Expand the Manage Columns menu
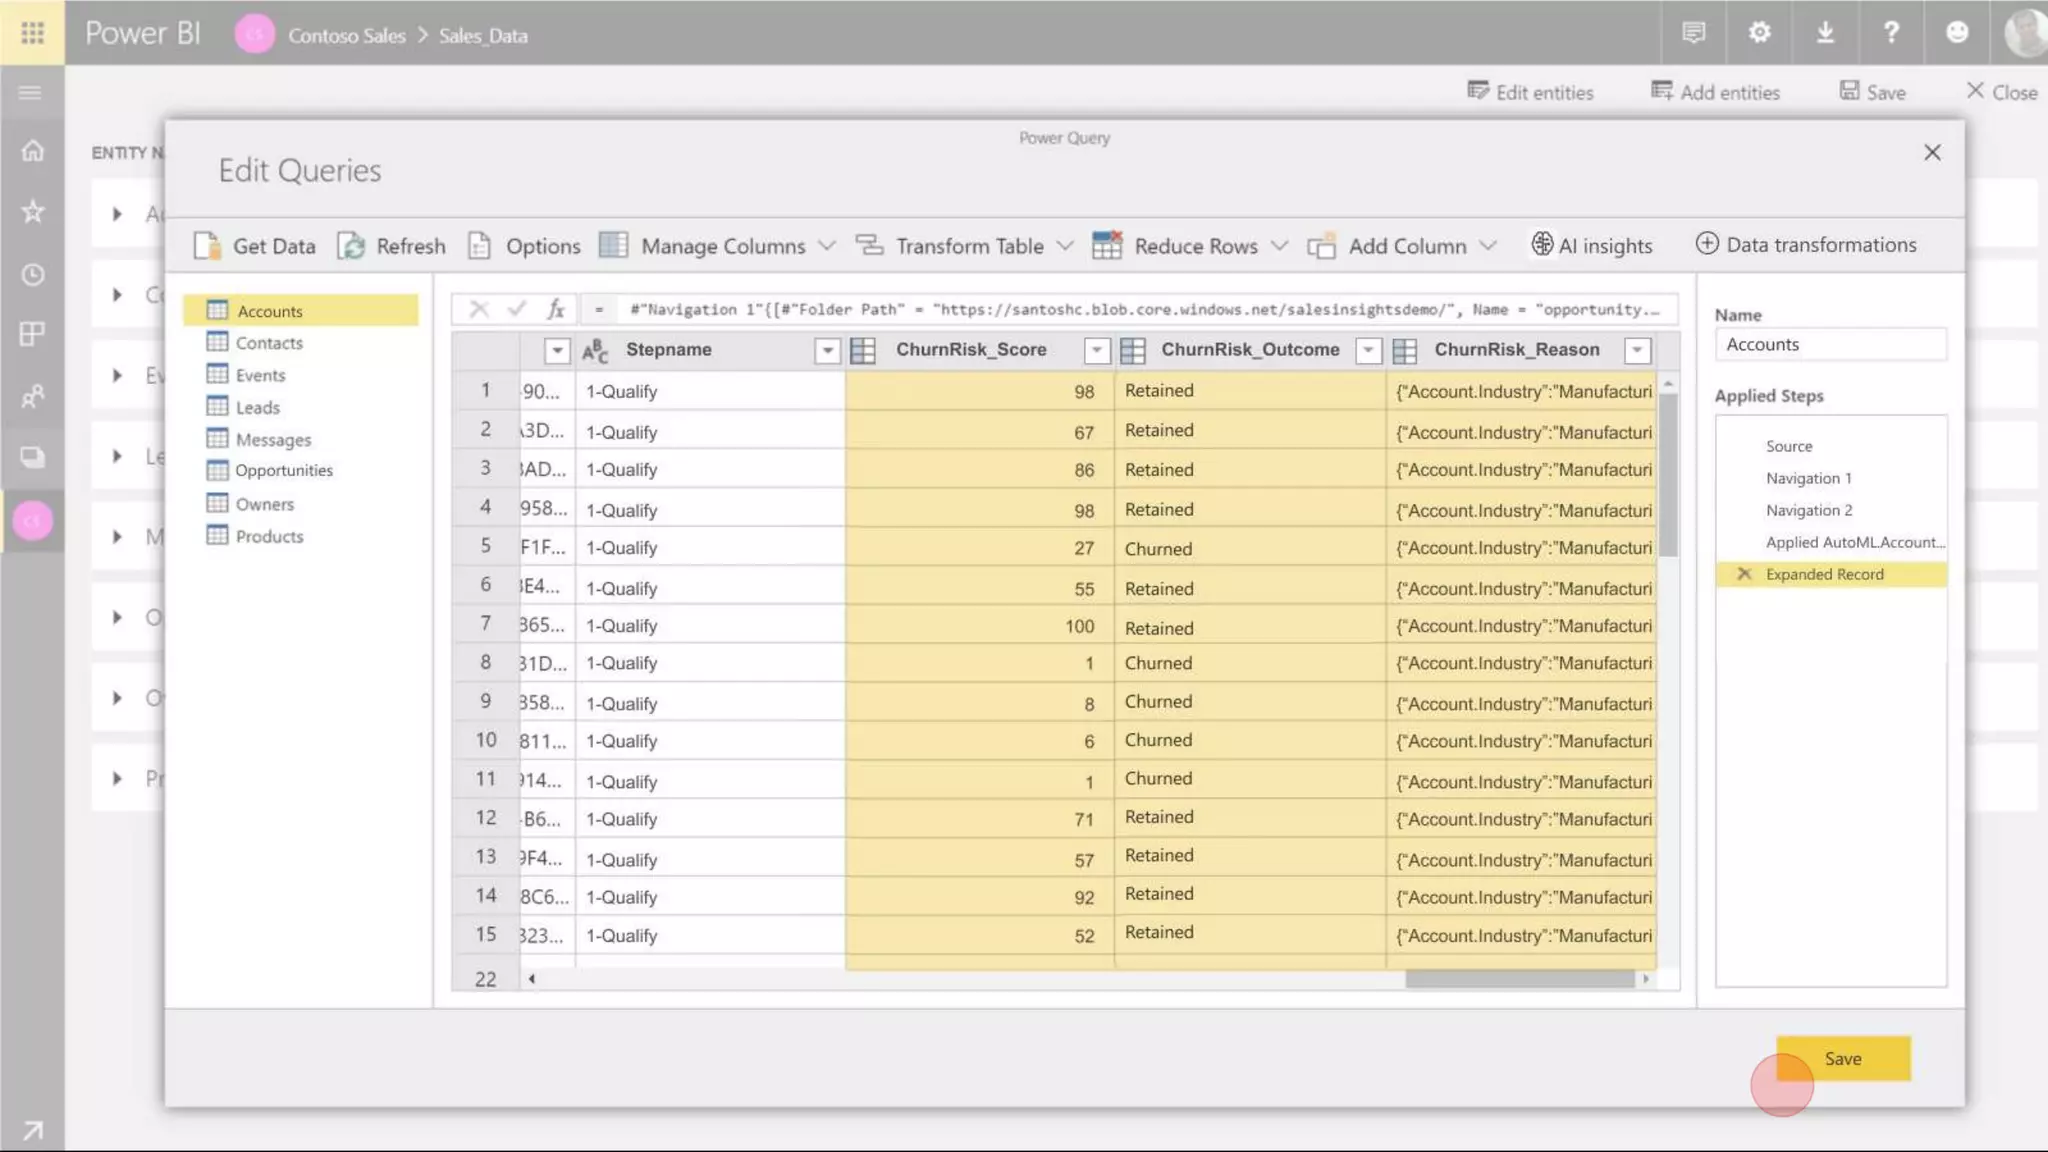 point(826,246)
